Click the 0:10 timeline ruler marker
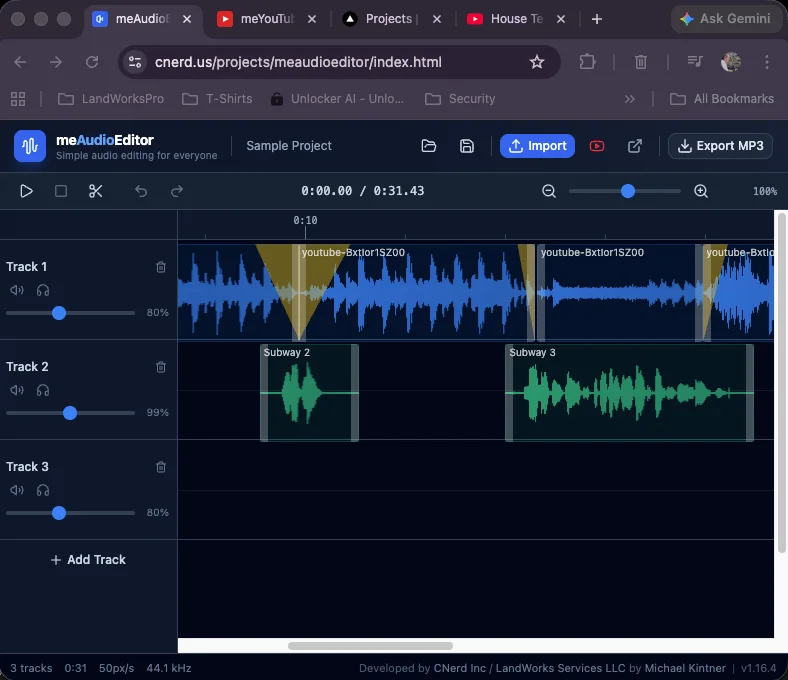 (305, 220)
